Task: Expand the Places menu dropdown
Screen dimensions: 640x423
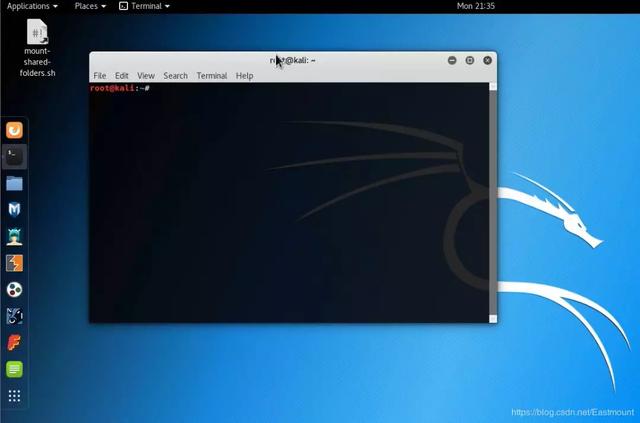Action: pos(90,6)
